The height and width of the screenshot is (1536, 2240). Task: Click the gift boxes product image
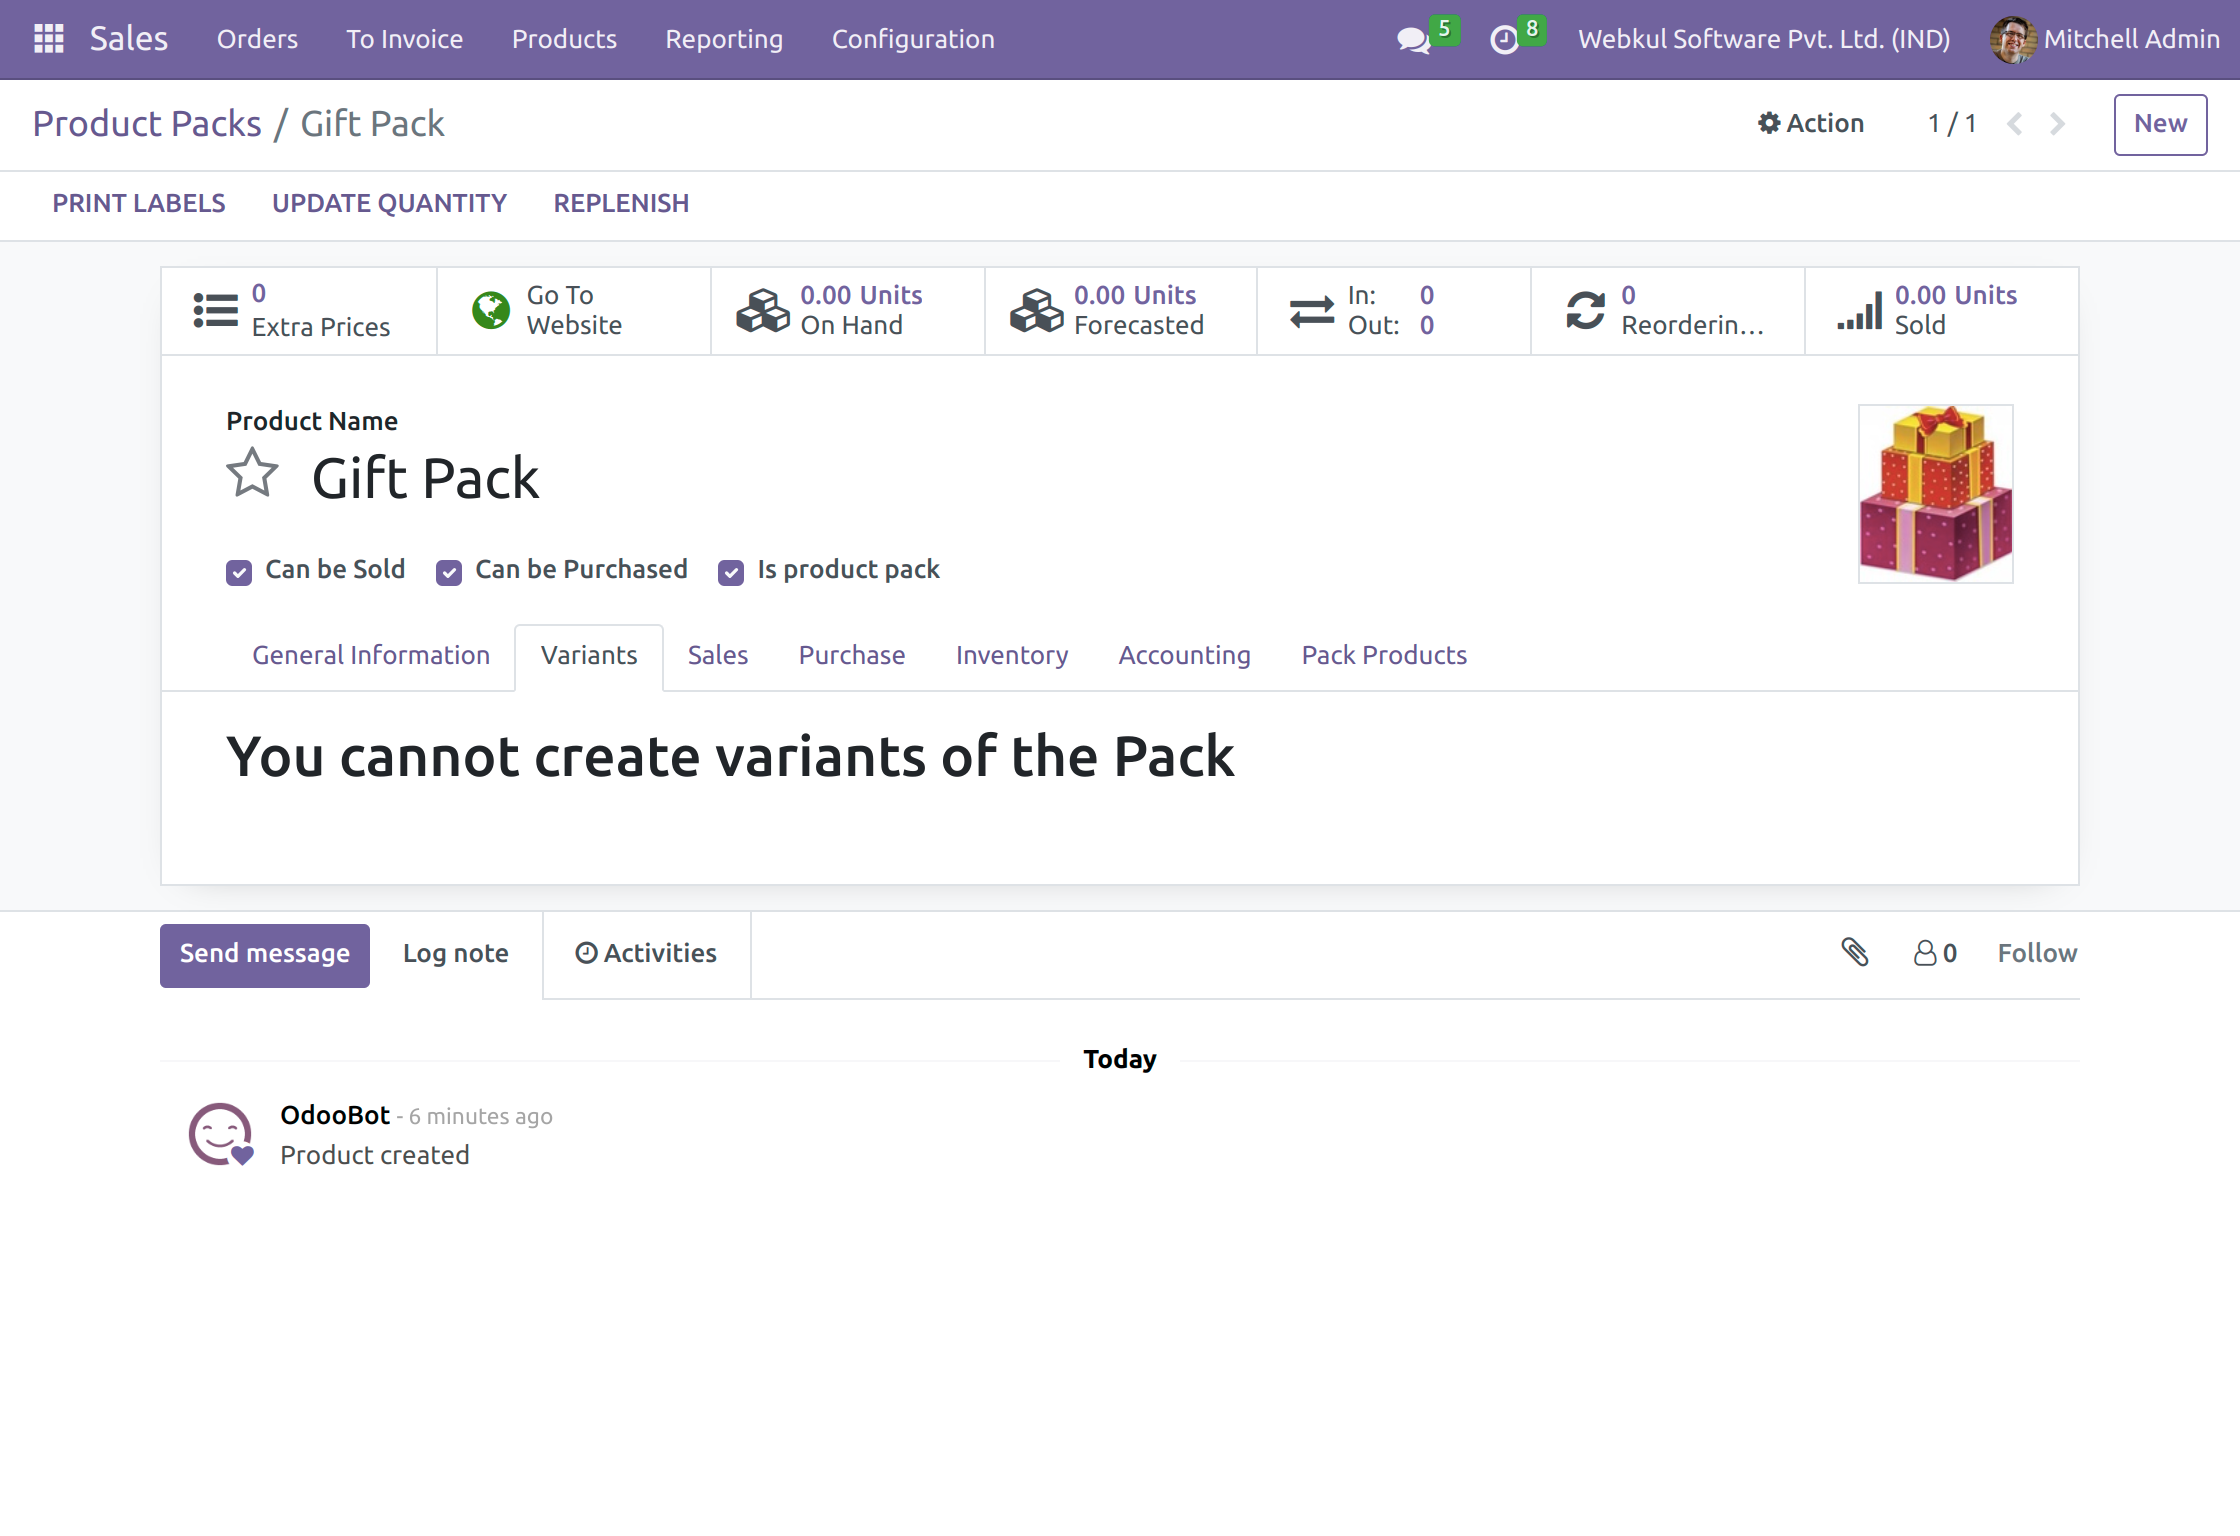pos(1935,493)
